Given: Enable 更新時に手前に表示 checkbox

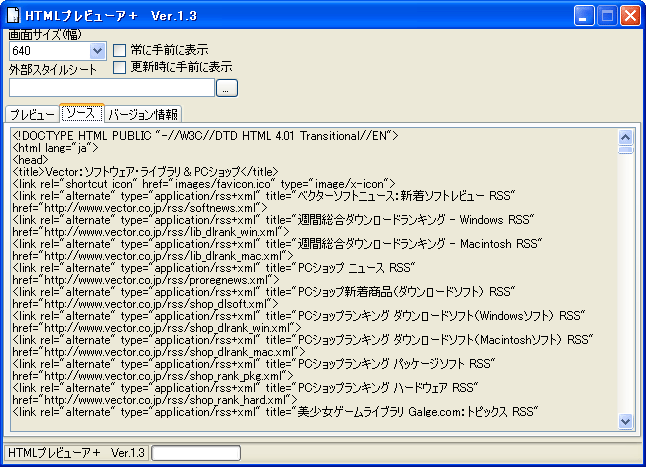Looking at the screenshot, I should pyautogui.click(x=119, y=67).
